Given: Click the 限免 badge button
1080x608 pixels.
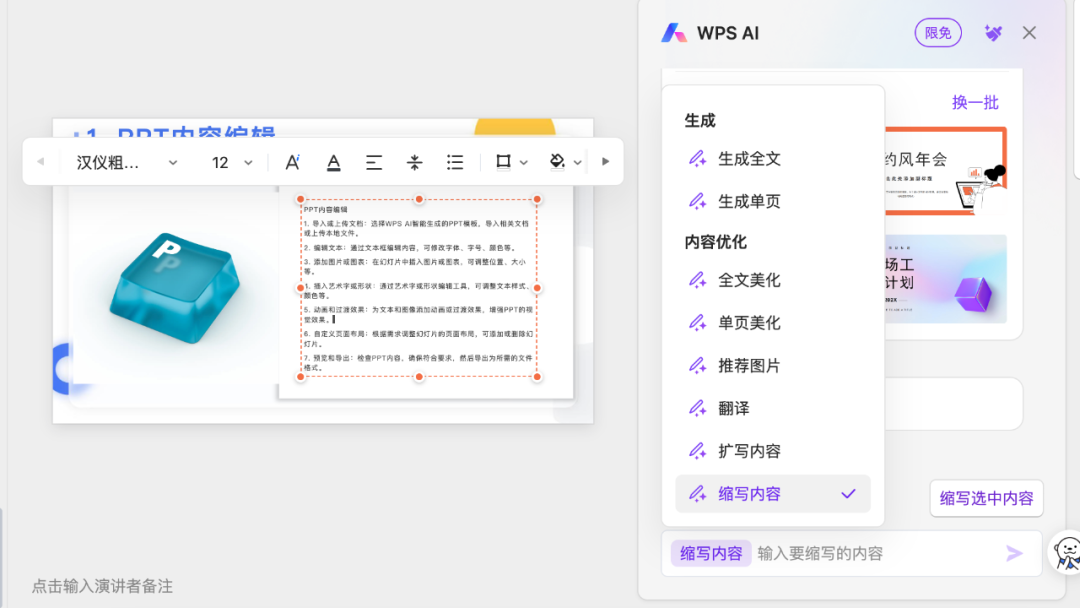Looking at the screenshot, I should tap(937, 33).
